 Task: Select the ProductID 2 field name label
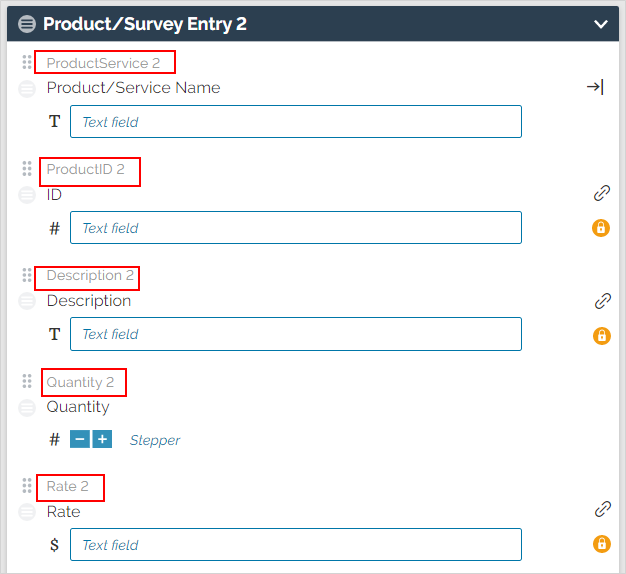pos(85,169)
